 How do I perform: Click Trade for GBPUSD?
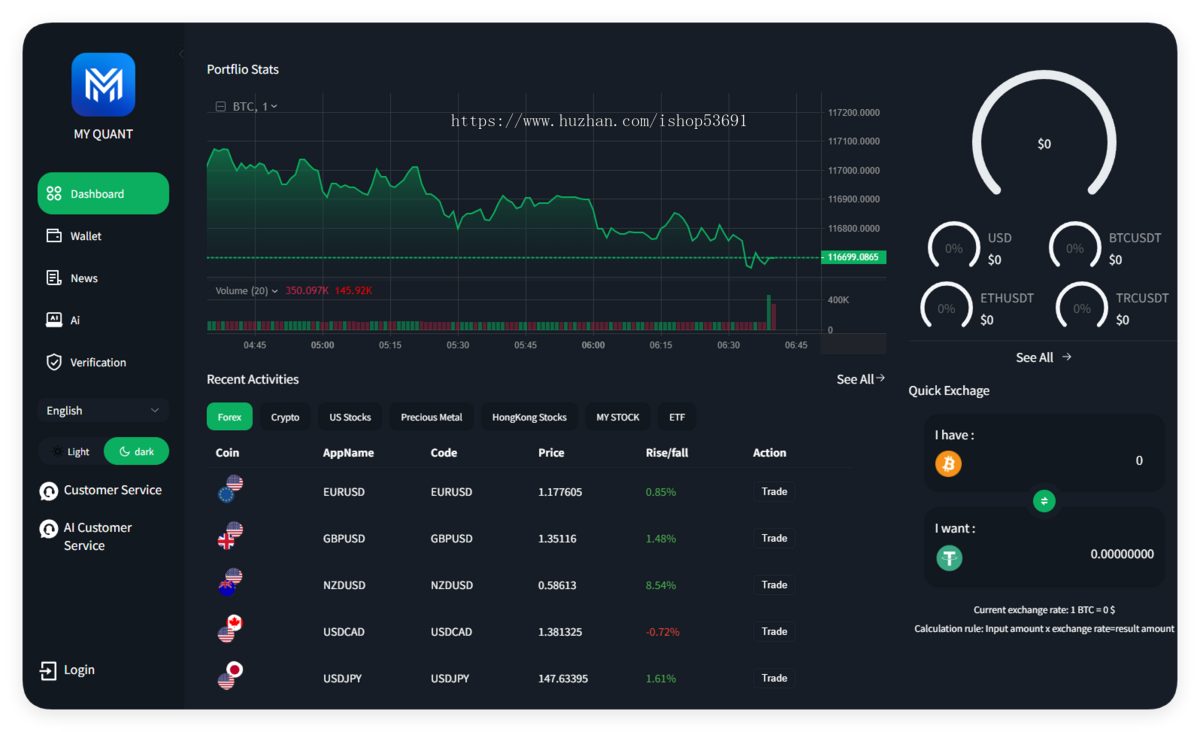click(774, 538)
